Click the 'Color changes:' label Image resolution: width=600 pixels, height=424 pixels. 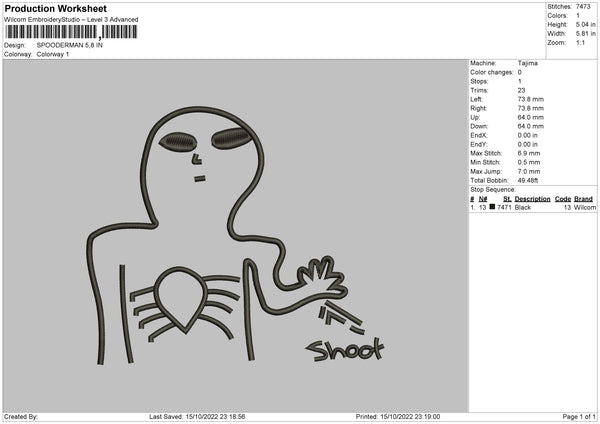pos(492,72)
